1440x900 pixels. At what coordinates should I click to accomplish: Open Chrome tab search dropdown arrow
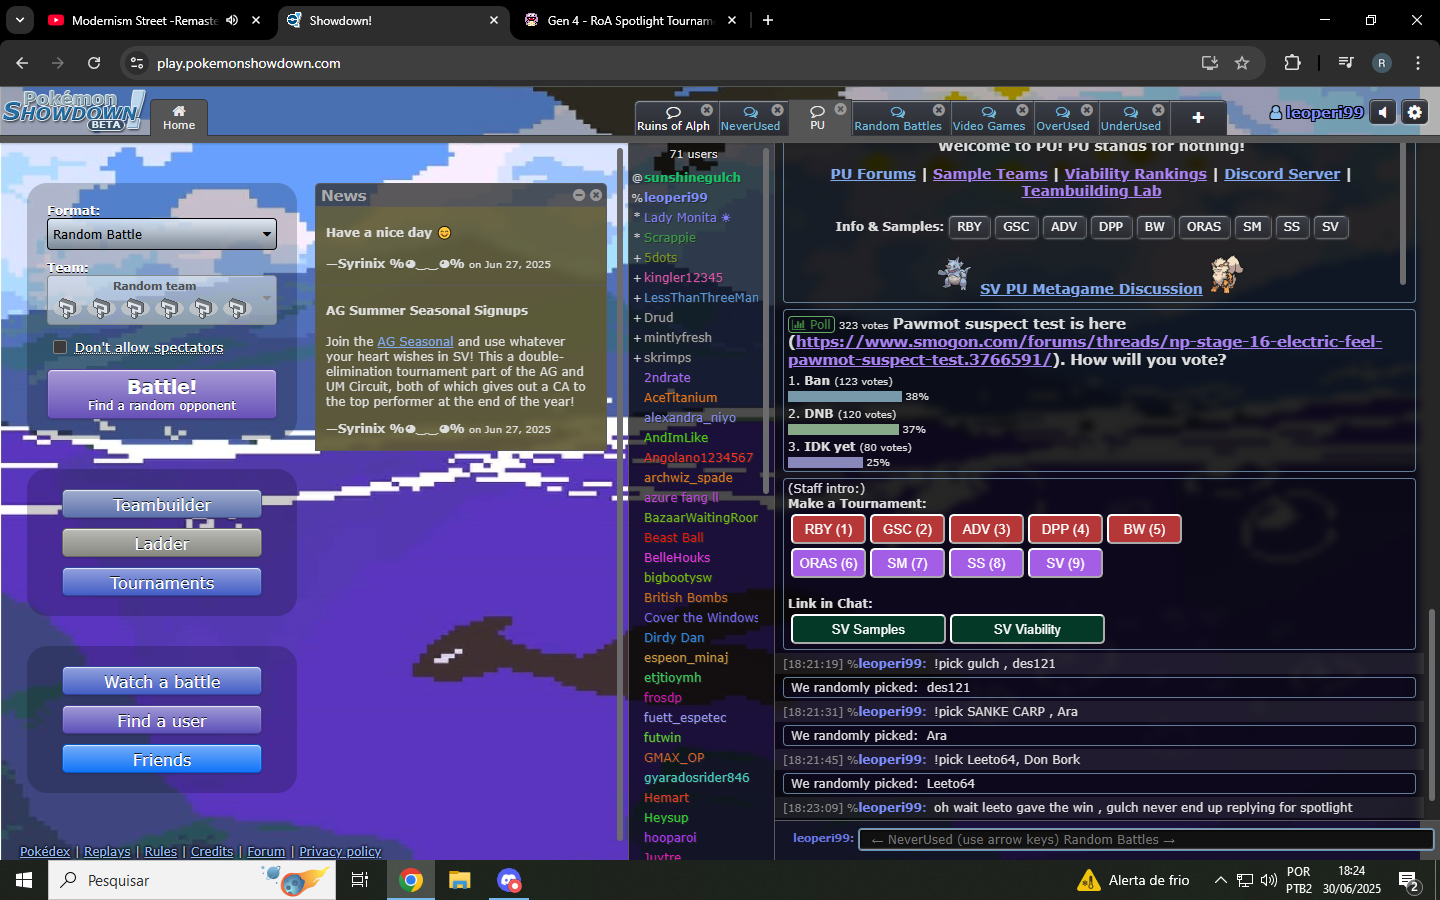(x=20, y=20)
